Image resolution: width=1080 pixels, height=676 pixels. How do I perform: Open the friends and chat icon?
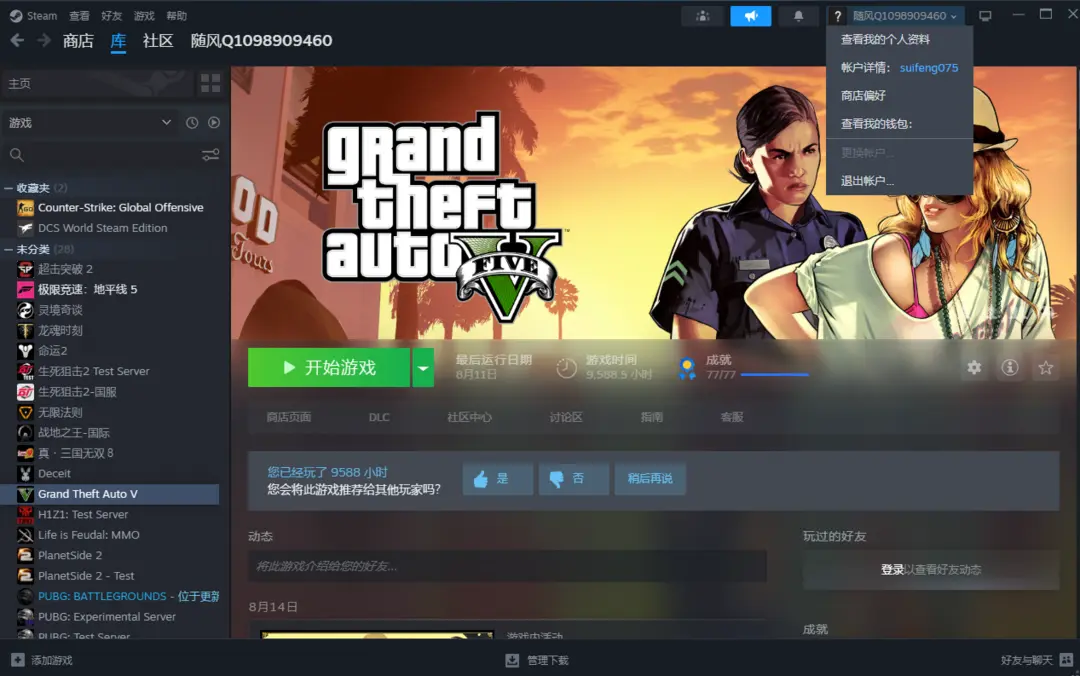coord(1066,660)
